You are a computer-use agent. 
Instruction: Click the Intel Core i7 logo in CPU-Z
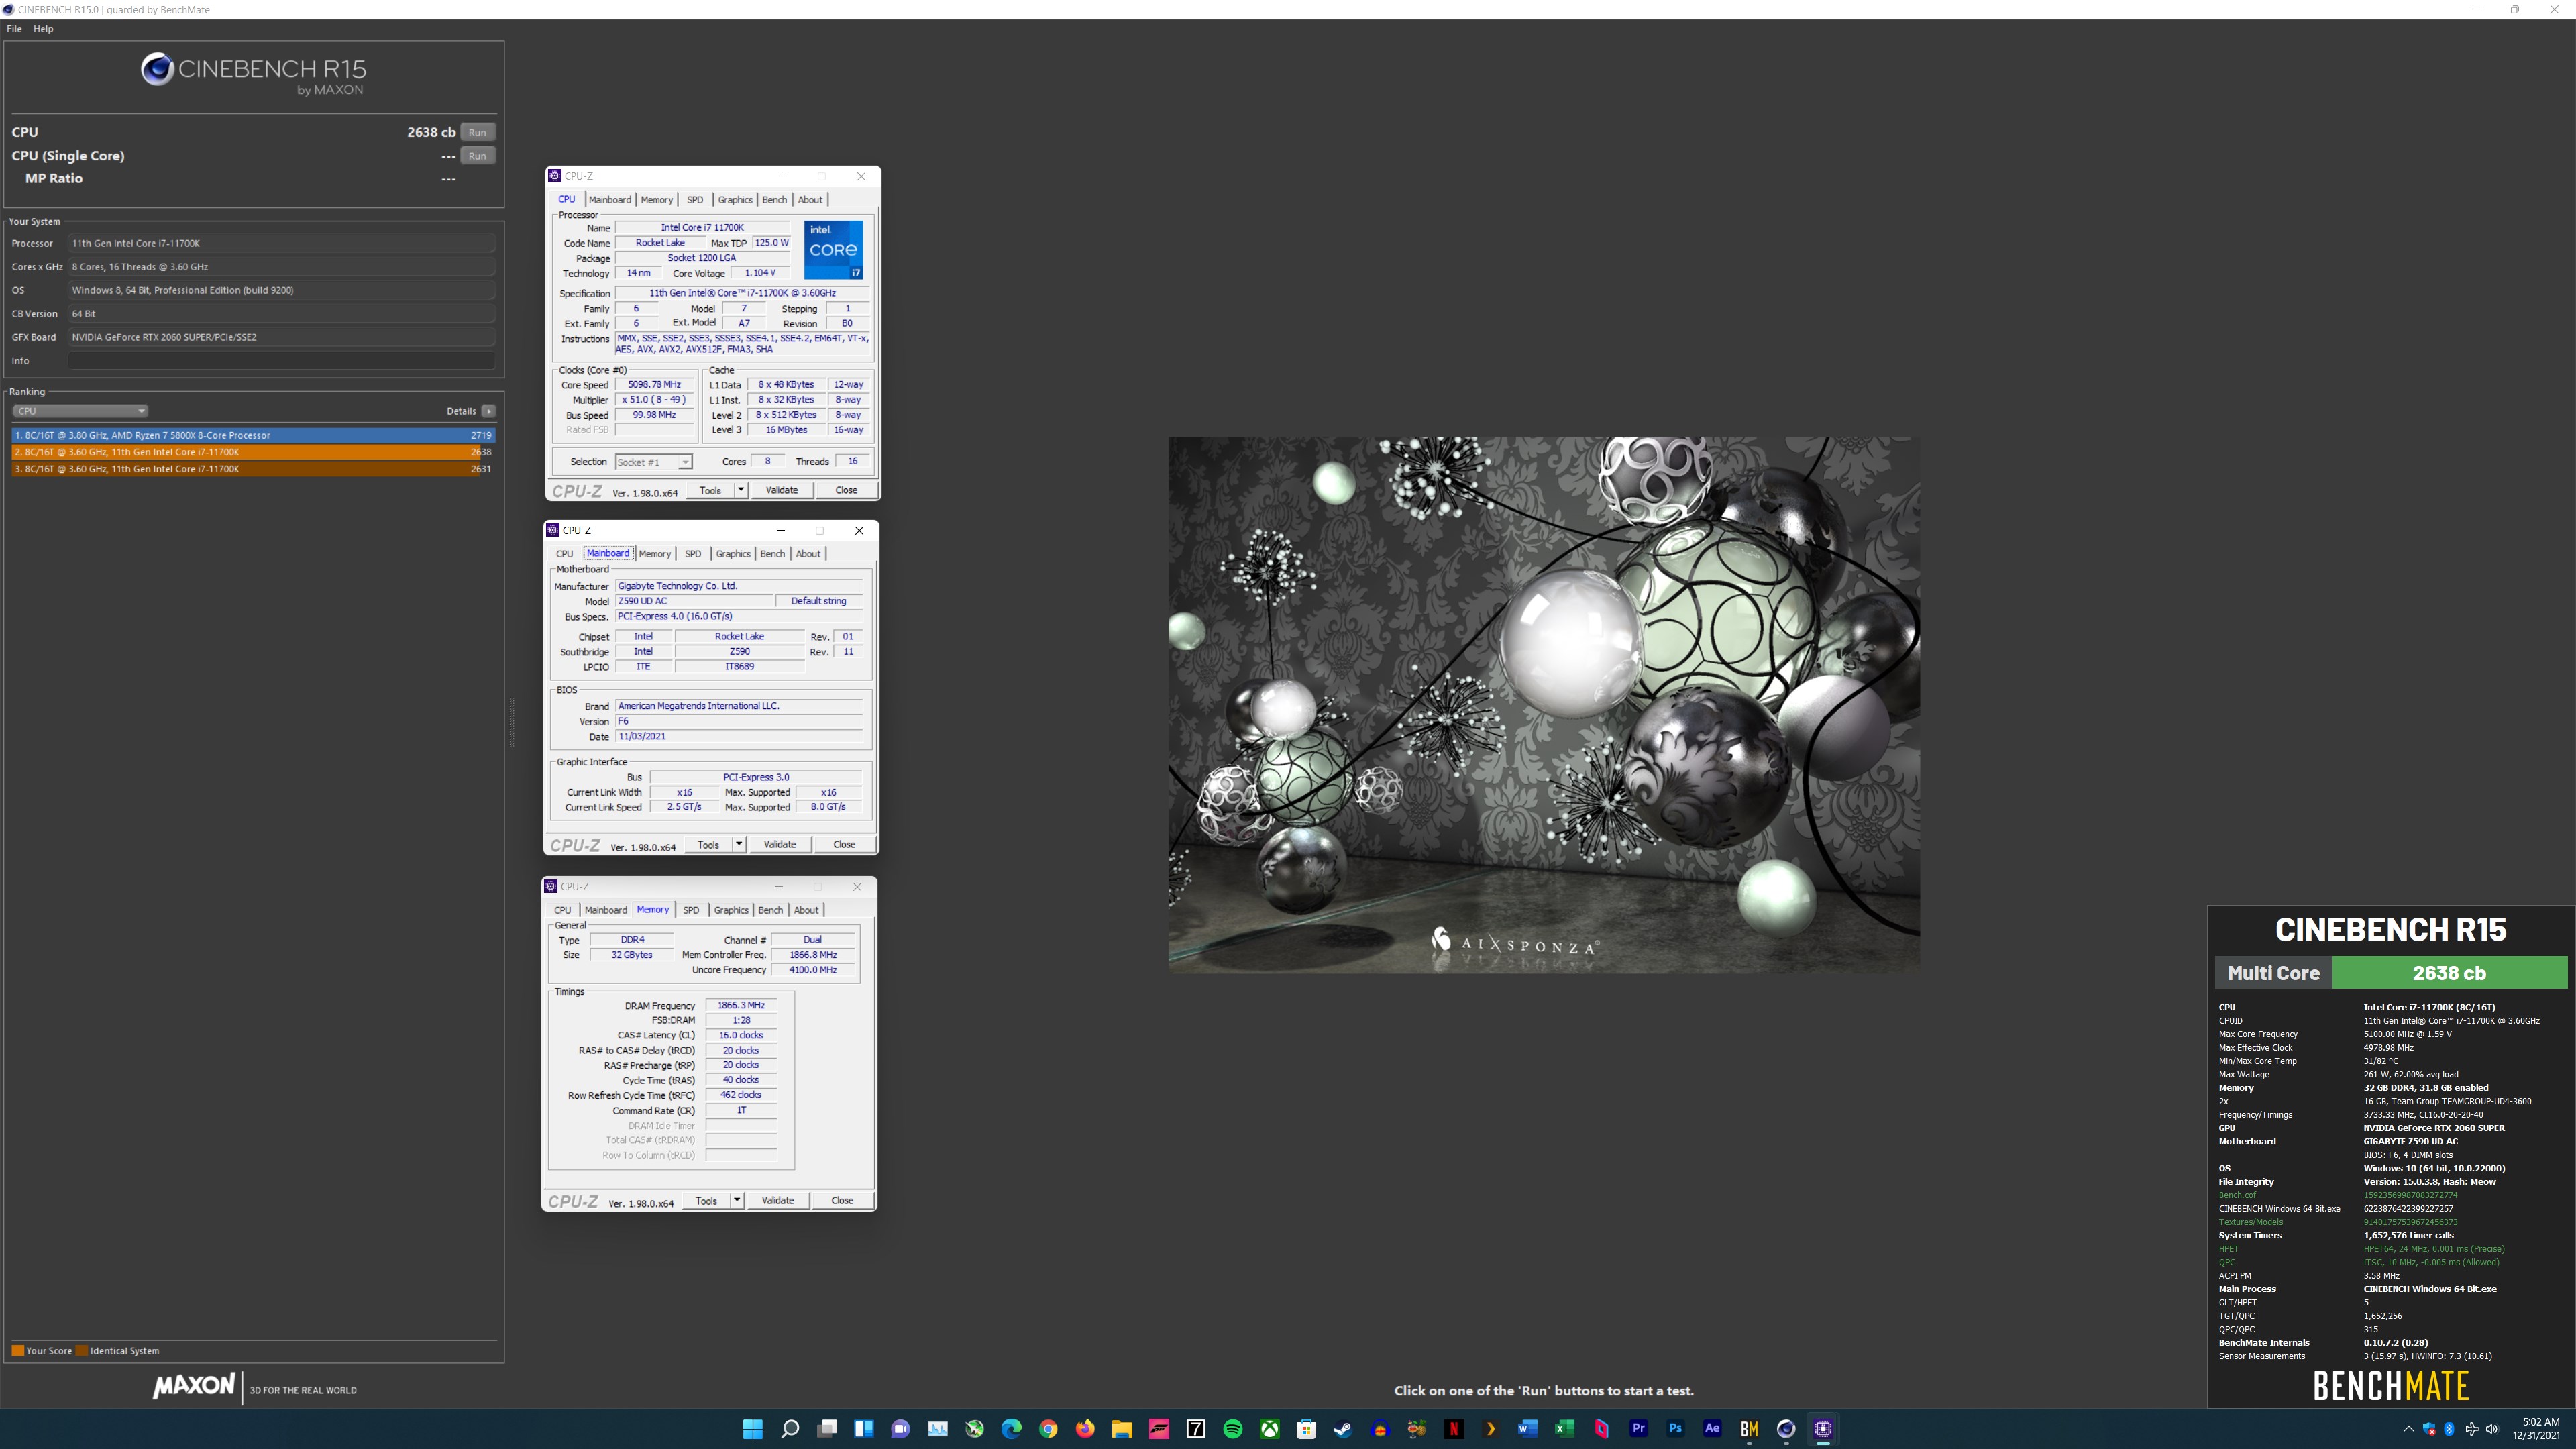tap(833, 250)
